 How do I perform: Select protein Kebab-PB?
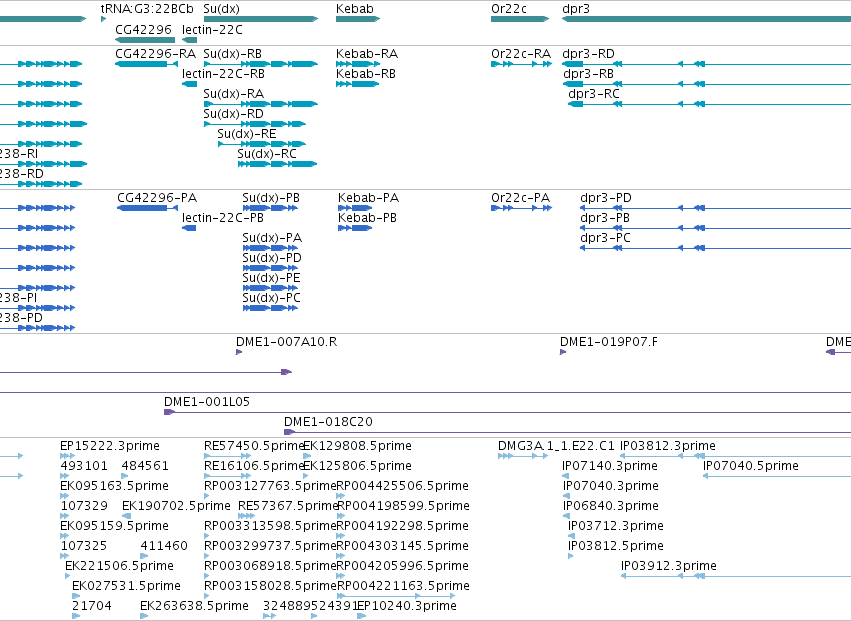click(367, 218)
